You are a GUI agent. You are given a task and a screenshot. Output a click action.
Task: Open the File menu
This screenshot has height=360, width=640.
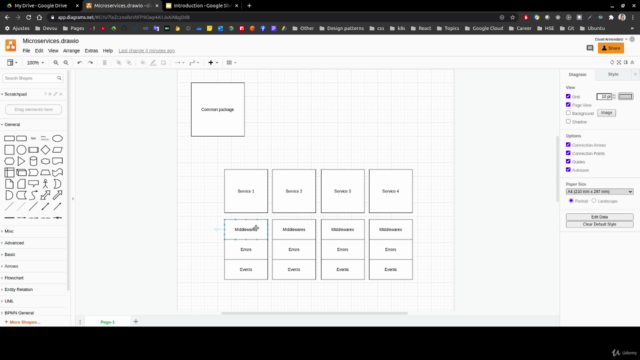[26, 51]
